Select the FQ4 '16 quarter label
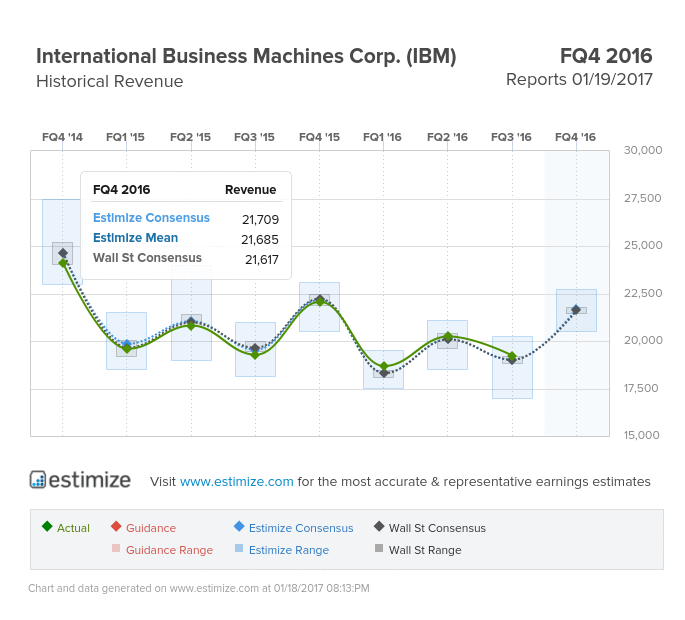The image size is (685, 620). click(x=575, y=137)
